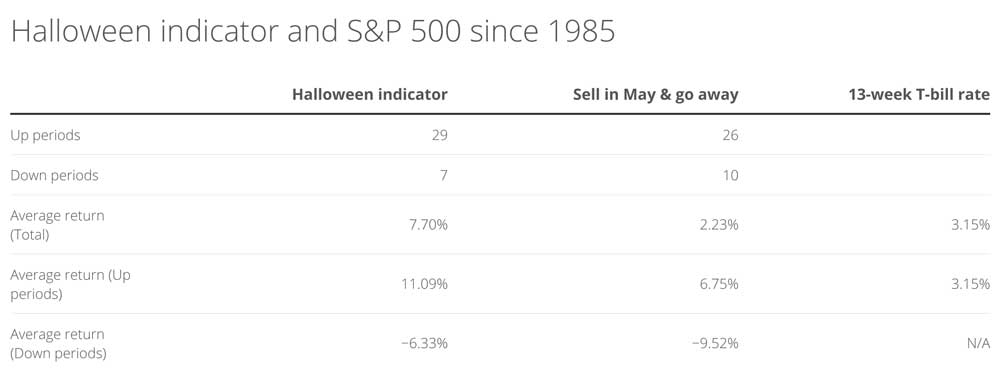Viewport: 1000px width, 380px height.
Task: Click the 11.09% up periods return cell
Action: [425, 284]
